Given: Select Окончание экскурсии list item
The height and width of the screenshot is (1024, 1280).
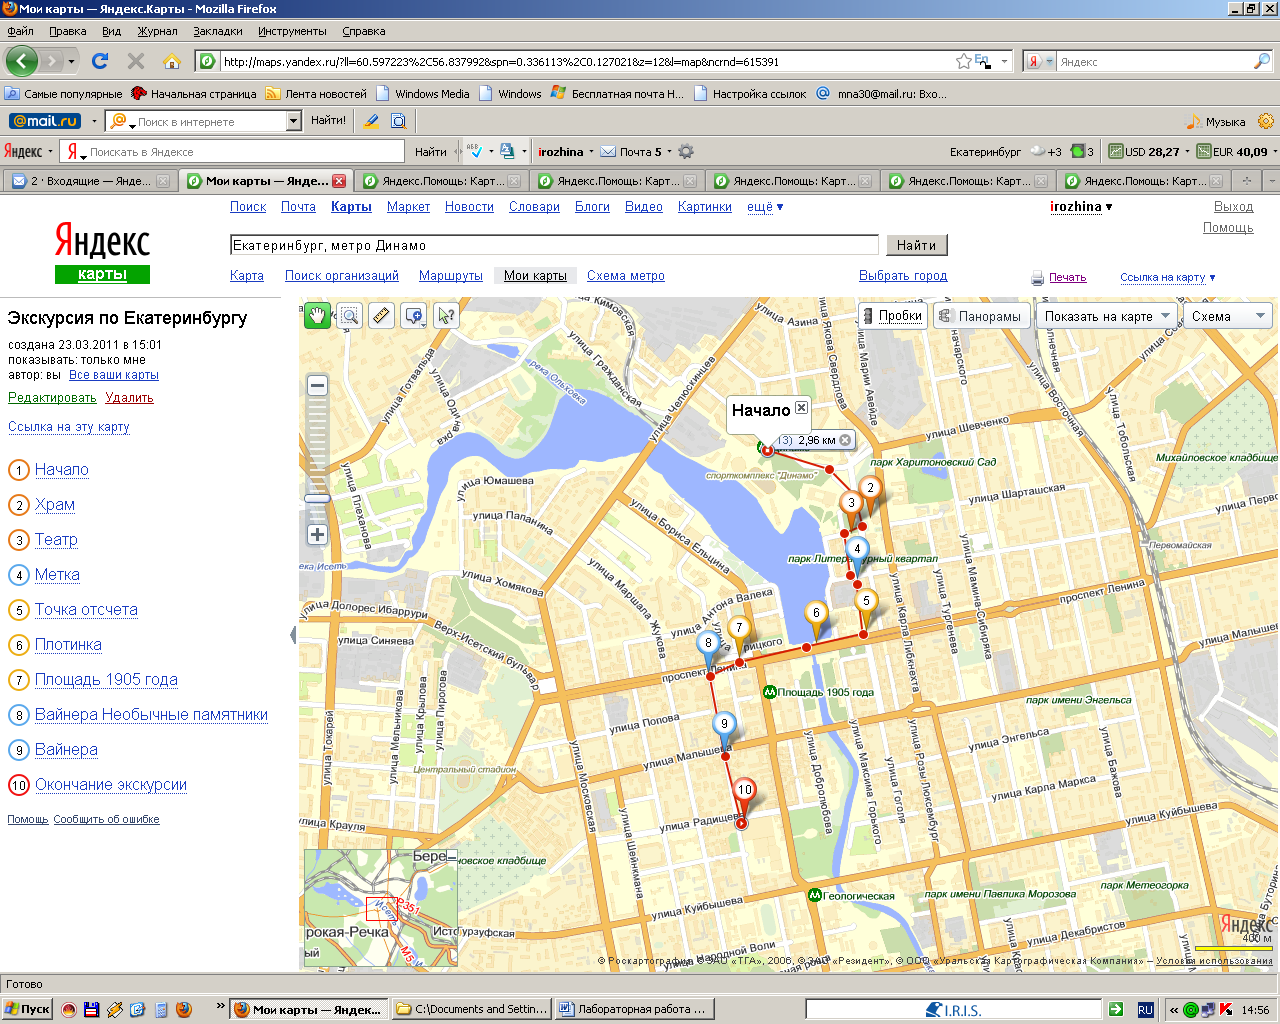Looking at the screenshot, I should point(111,785).
